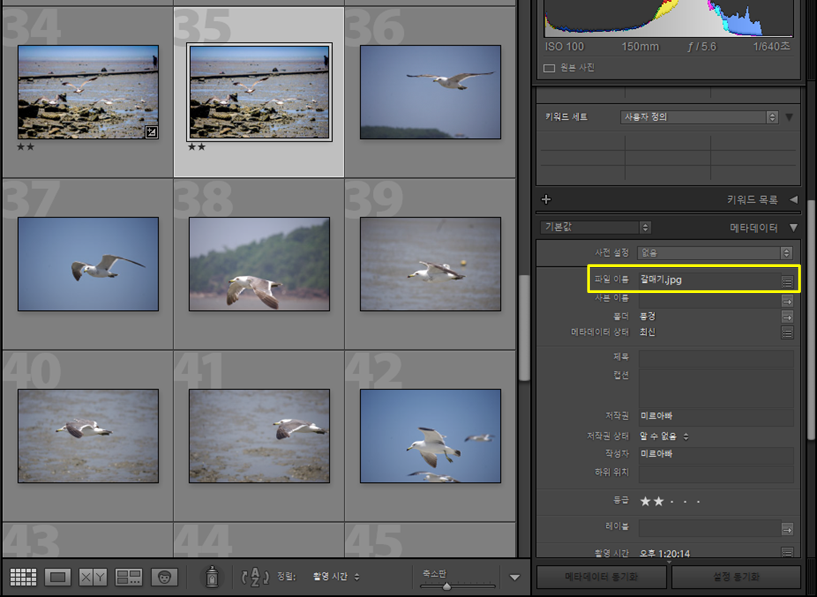817x597 pixels.
Task: Open the XY Compare view
Action: pyautogui.click(x=93, y=577)
